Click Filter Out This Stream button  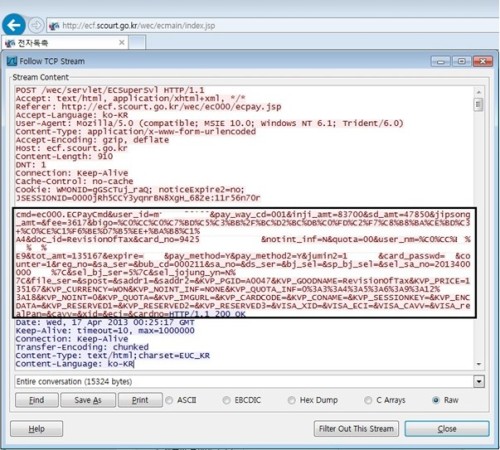coord(356,429)
